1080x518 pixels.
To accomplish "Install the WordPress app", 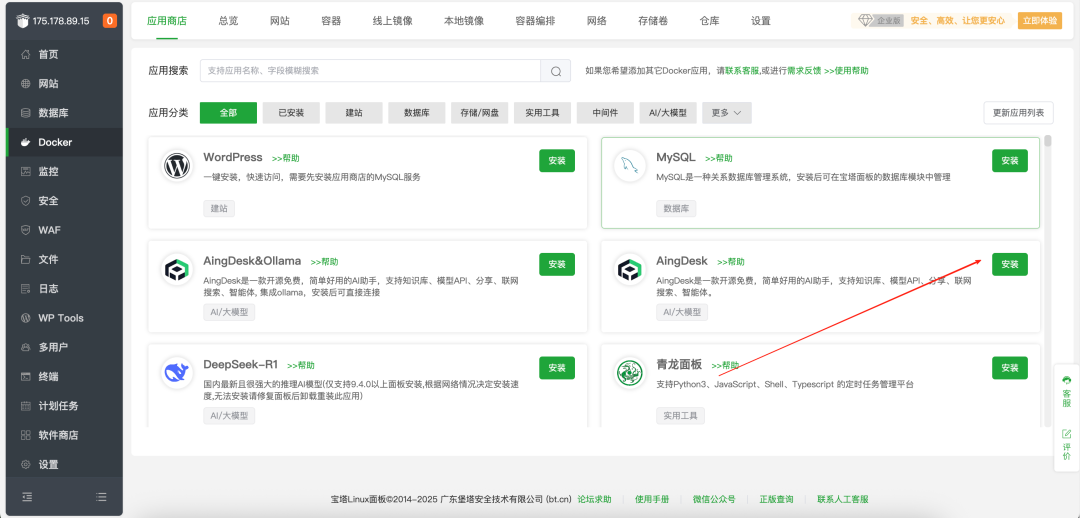I will pos(557,160).
